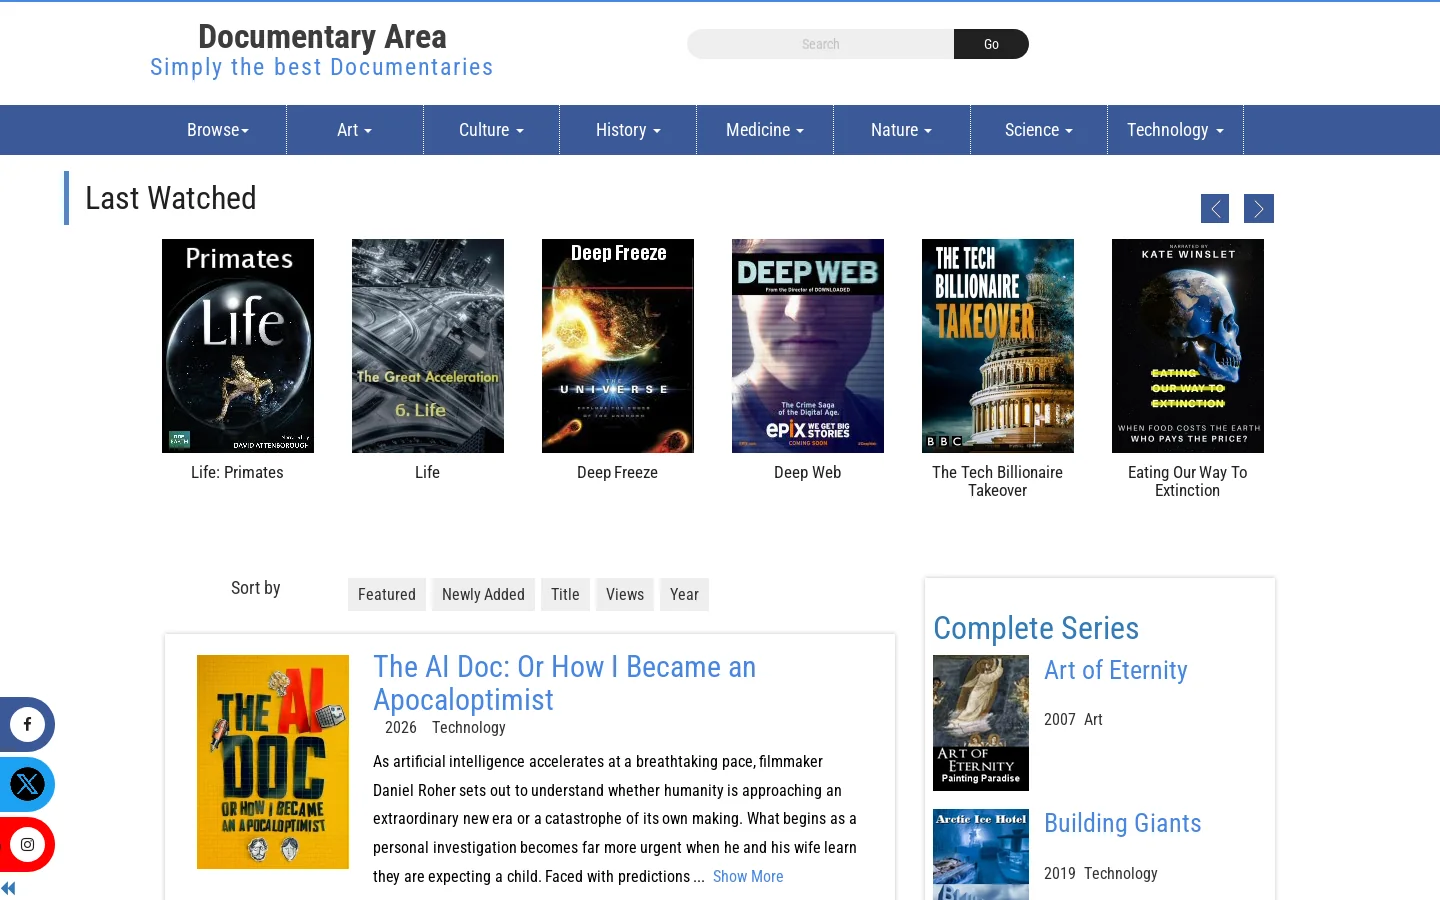Go to previous Last Watched items arrow

(1215, 208)
